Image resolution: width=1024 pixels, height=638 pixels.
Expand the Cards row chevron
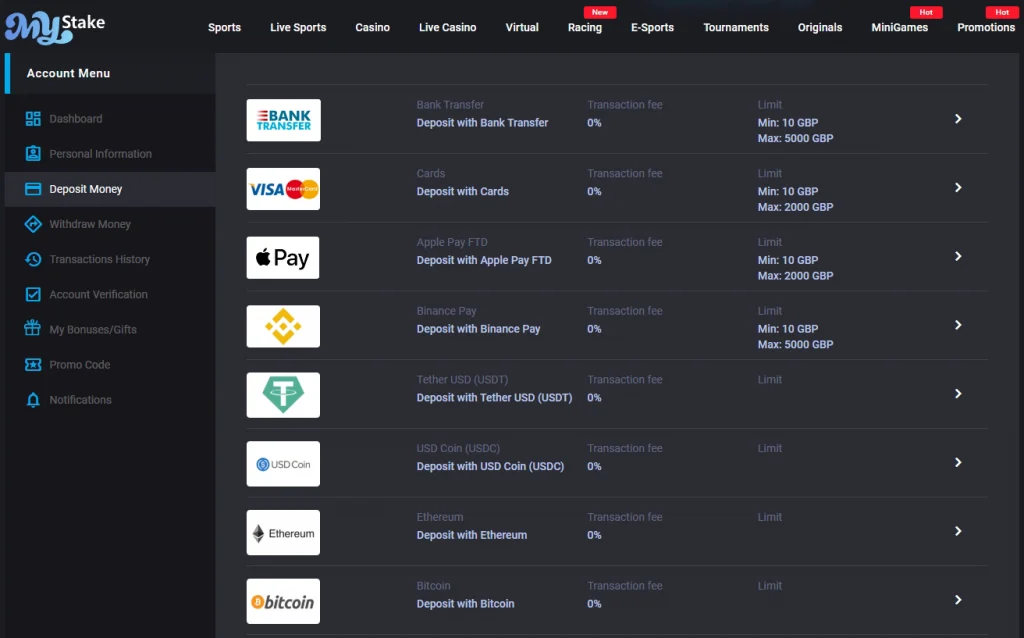[x=958, y=187]
